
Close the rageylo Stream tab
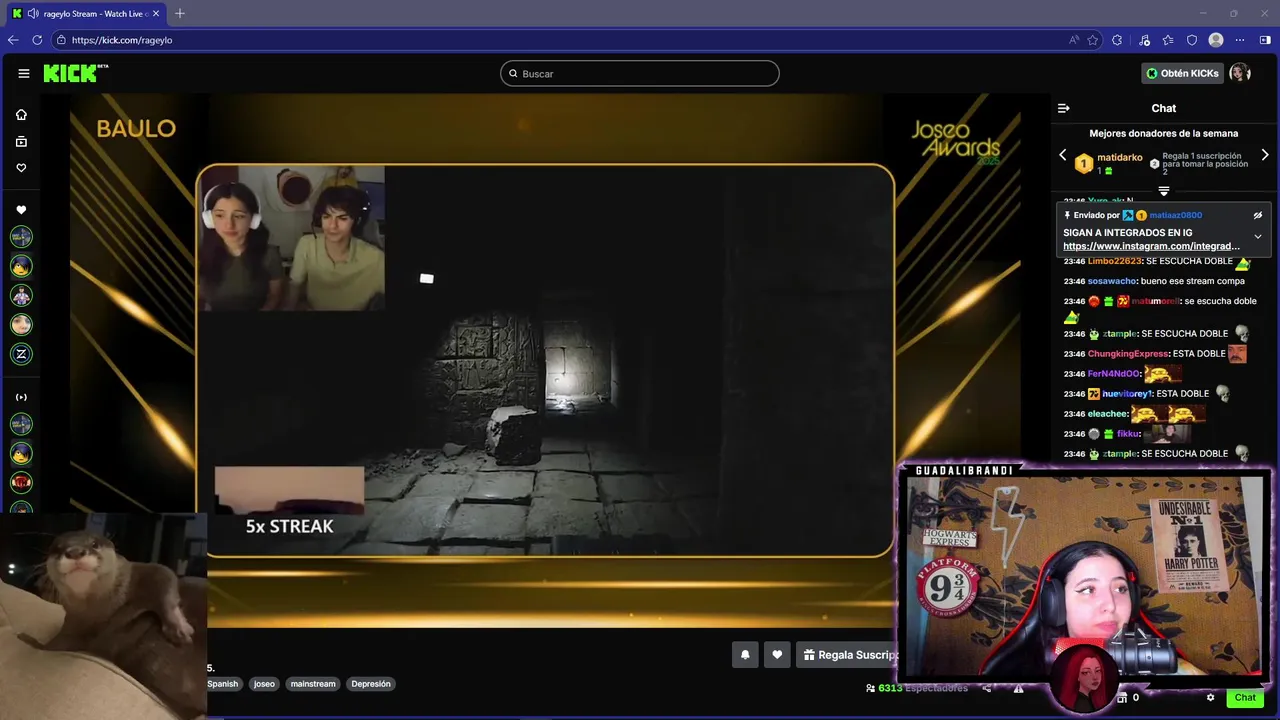(156, 13)
